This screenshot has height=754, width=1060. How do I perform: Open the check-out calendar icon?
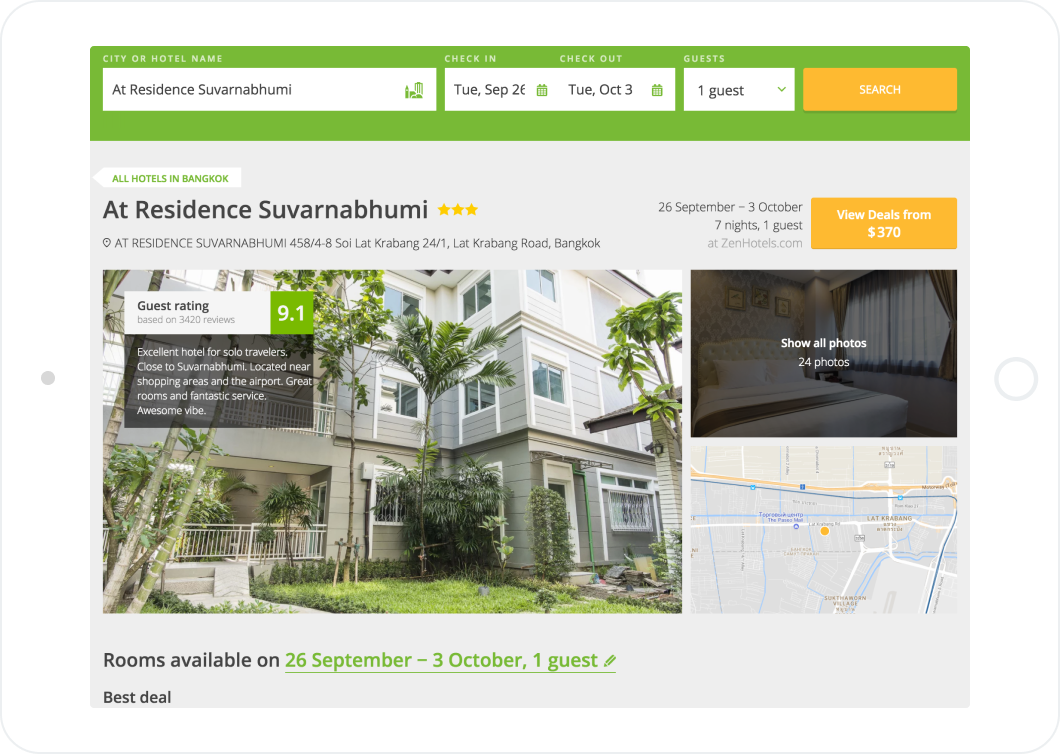point(657,90)
